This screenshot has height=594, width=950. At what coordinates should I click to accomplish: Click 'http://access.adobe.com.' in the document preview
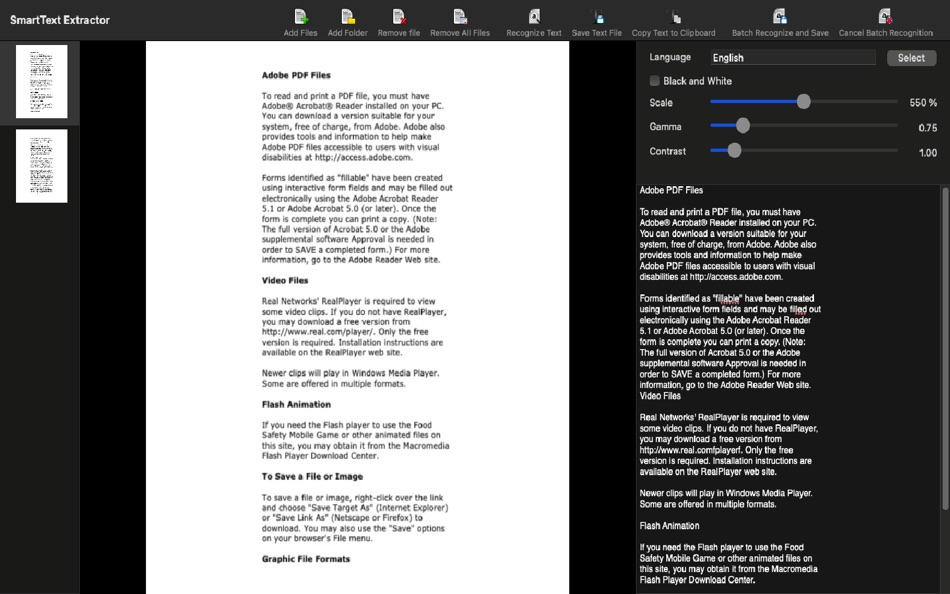click(364, 158)
